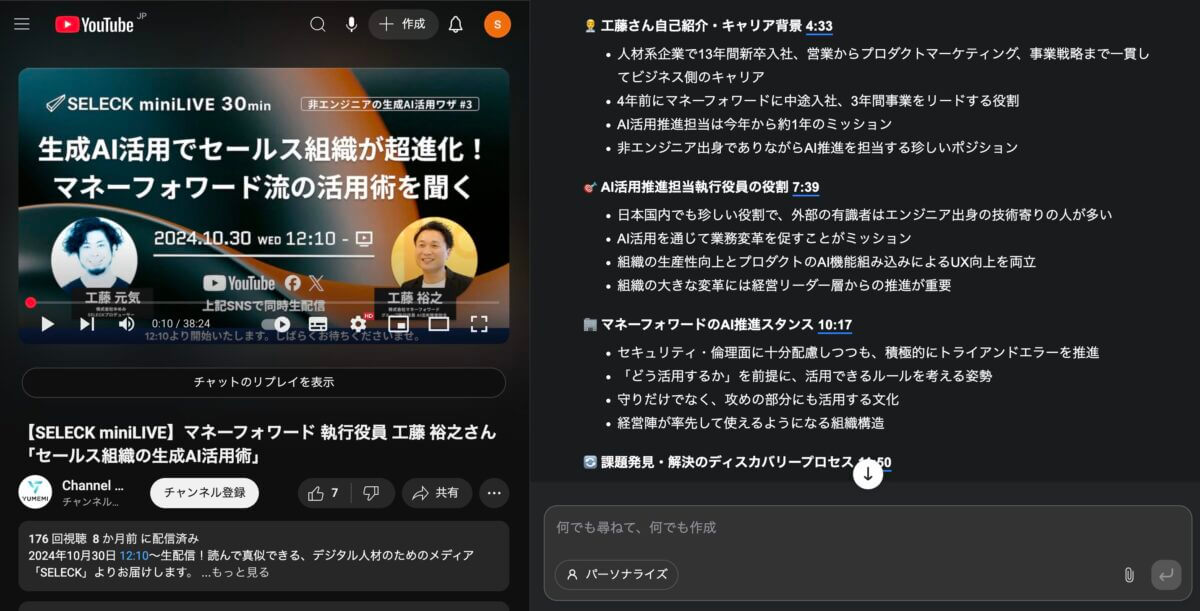Dislike the video with thumbs down
Viewport: 1200px width, 611px height.
[x=371, y=493]
